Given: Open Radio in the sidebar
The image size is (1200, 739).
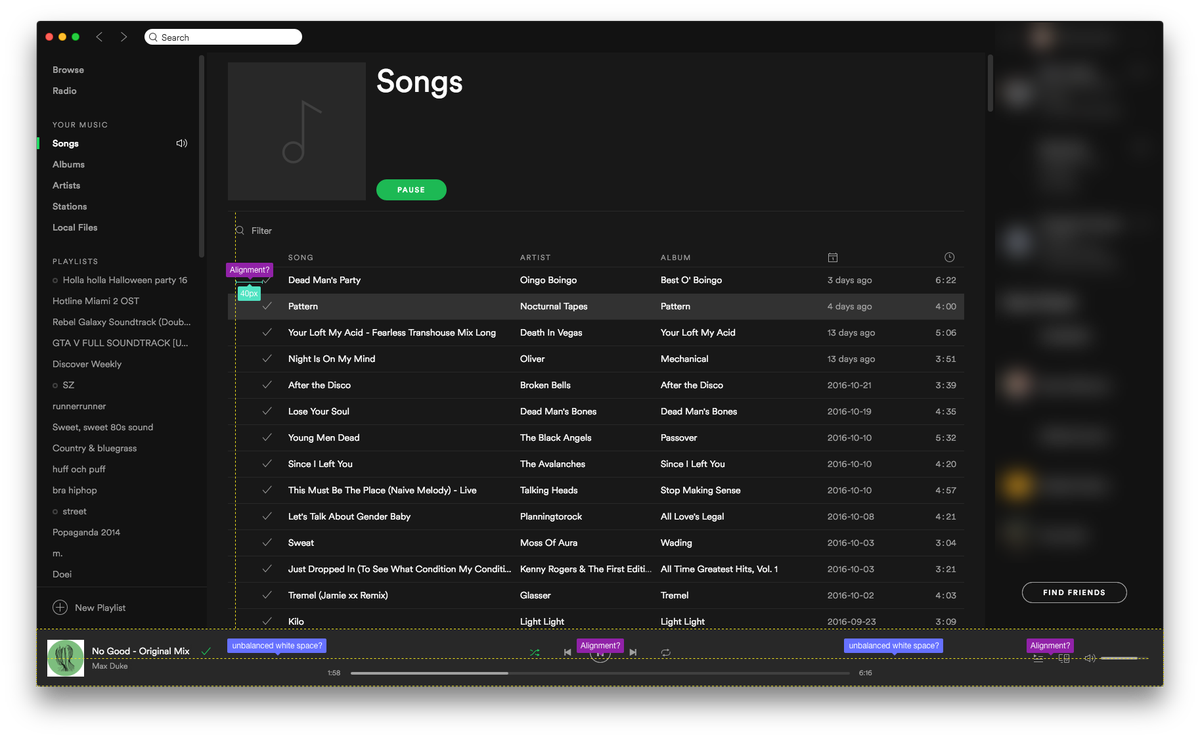Looking at the screenshot, I should pos(64,91).
